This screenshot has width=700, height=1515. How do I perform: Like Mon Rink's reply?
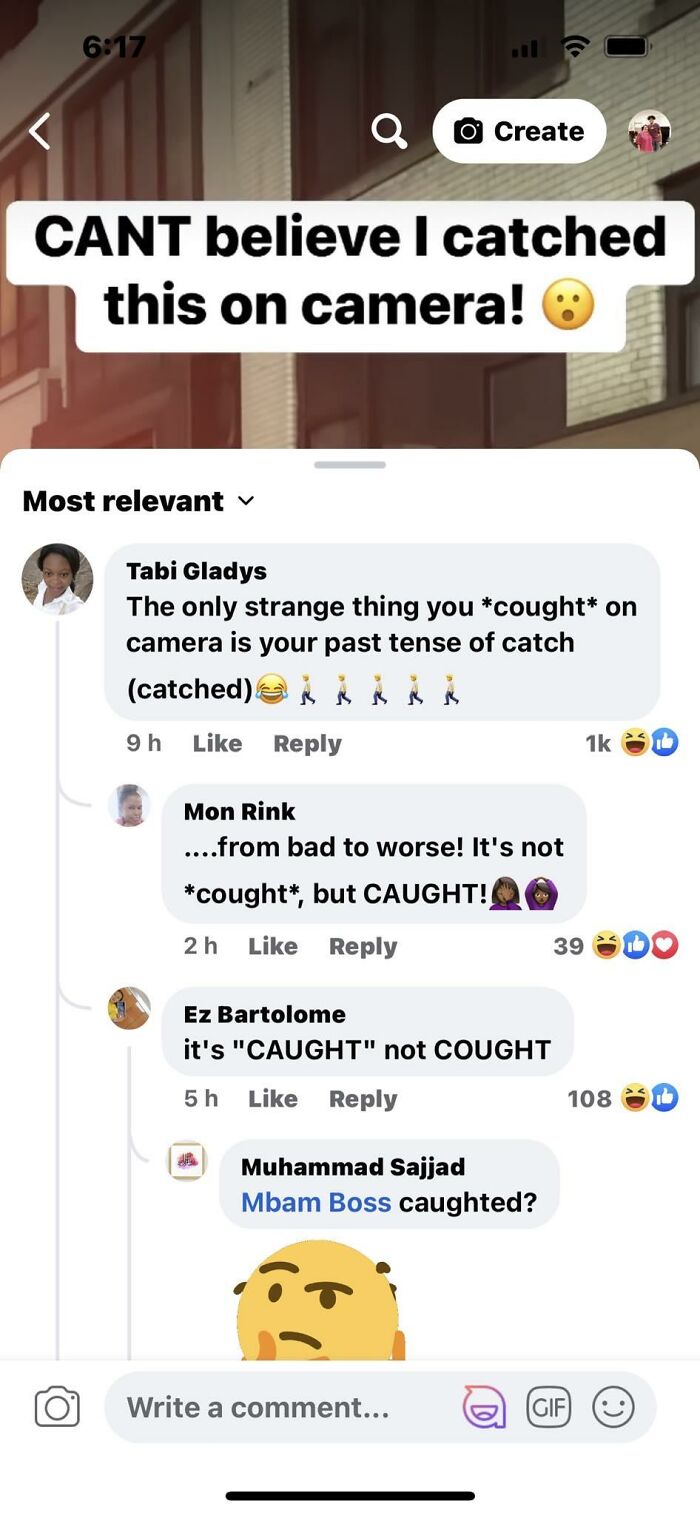pyautogui.click(x=273, y=946)
